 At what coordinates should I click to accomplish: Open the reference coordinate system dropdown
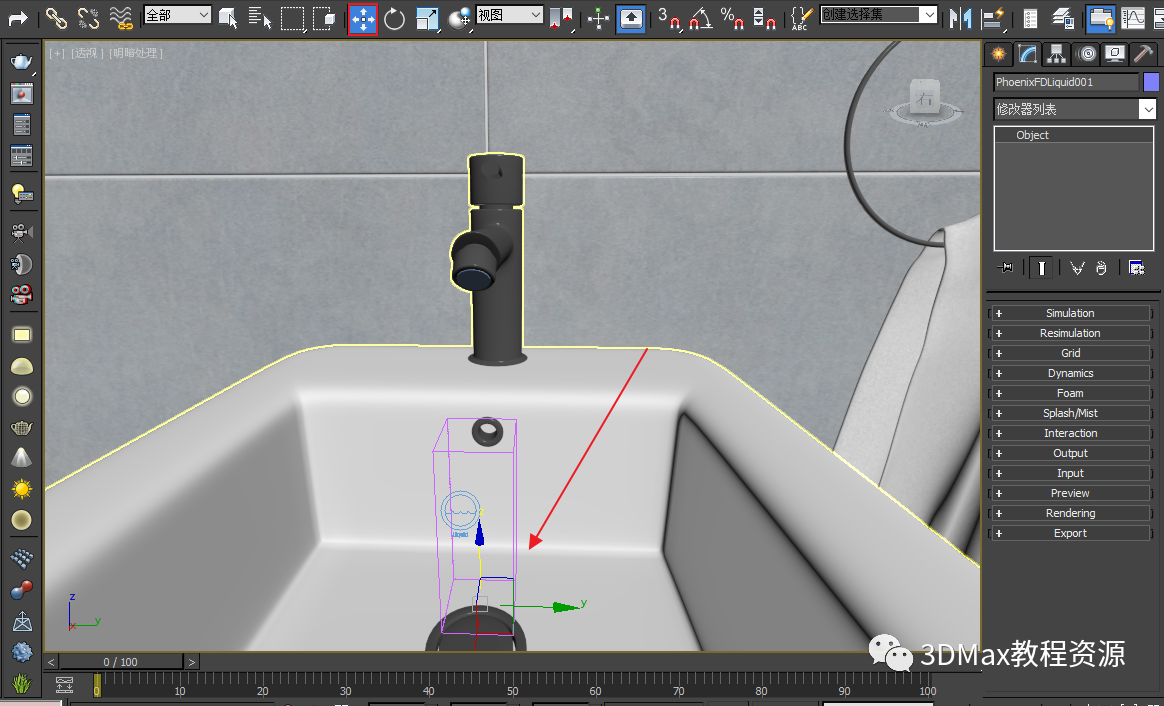[509, 15]
